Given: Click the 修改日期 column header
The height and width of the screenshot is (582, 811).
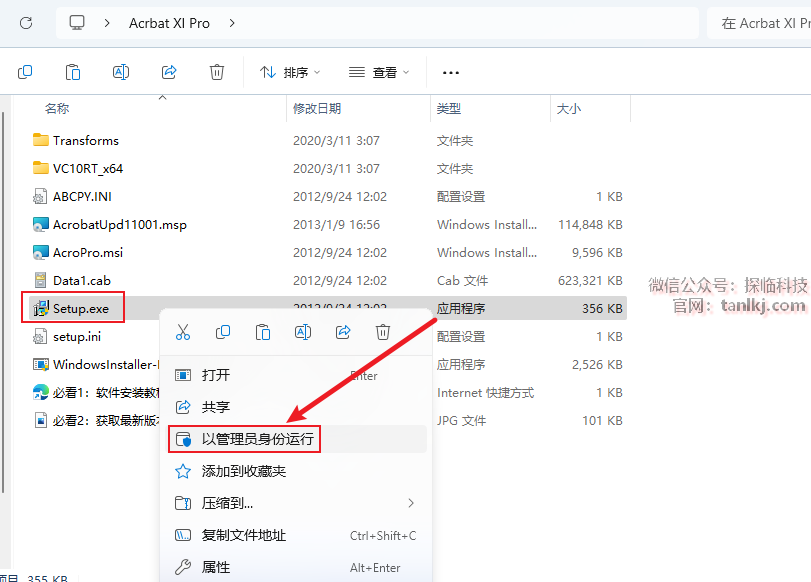Looking at the screenshot, I should point(317,108).
